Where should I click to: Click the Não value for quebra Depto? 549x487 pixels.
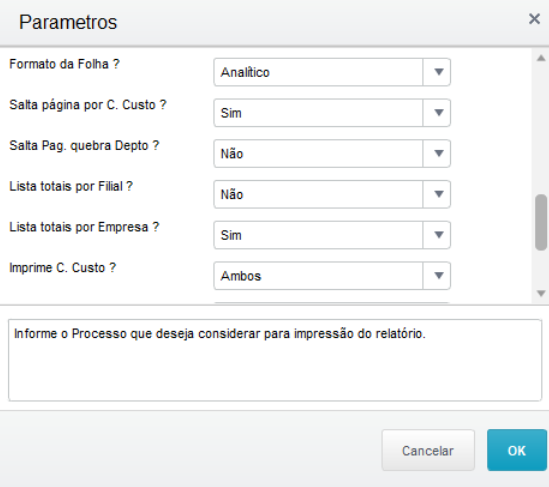pyautogui.click(x=232, y=154)
